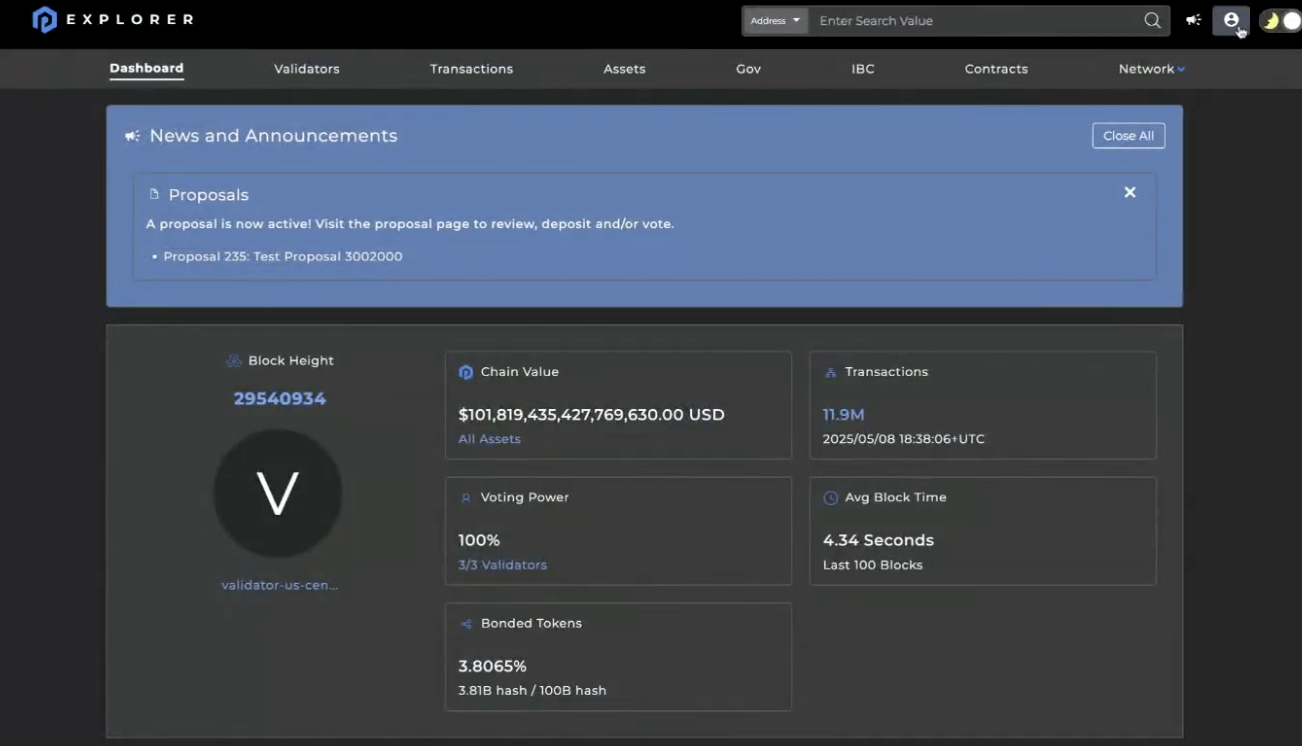Click the Block Height cube icon
The width and height of the screenshot is (1302, 746).
tap(234, 361)
